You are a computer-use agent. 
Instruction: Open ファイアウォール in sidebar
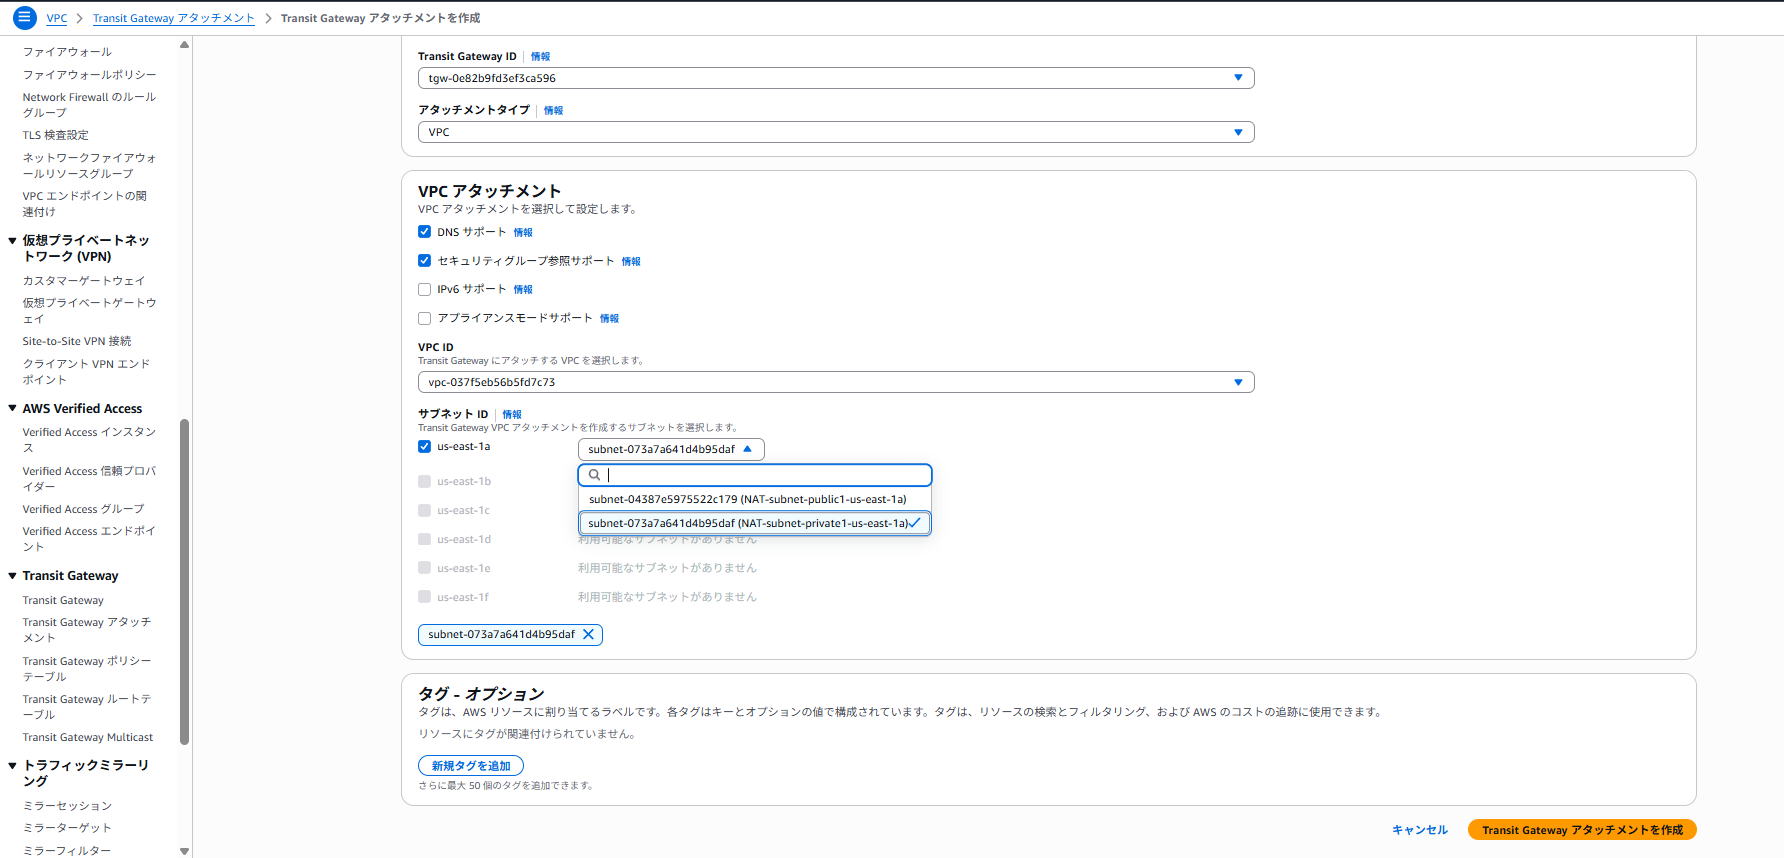pyautogui.click(x=67, y=52)
